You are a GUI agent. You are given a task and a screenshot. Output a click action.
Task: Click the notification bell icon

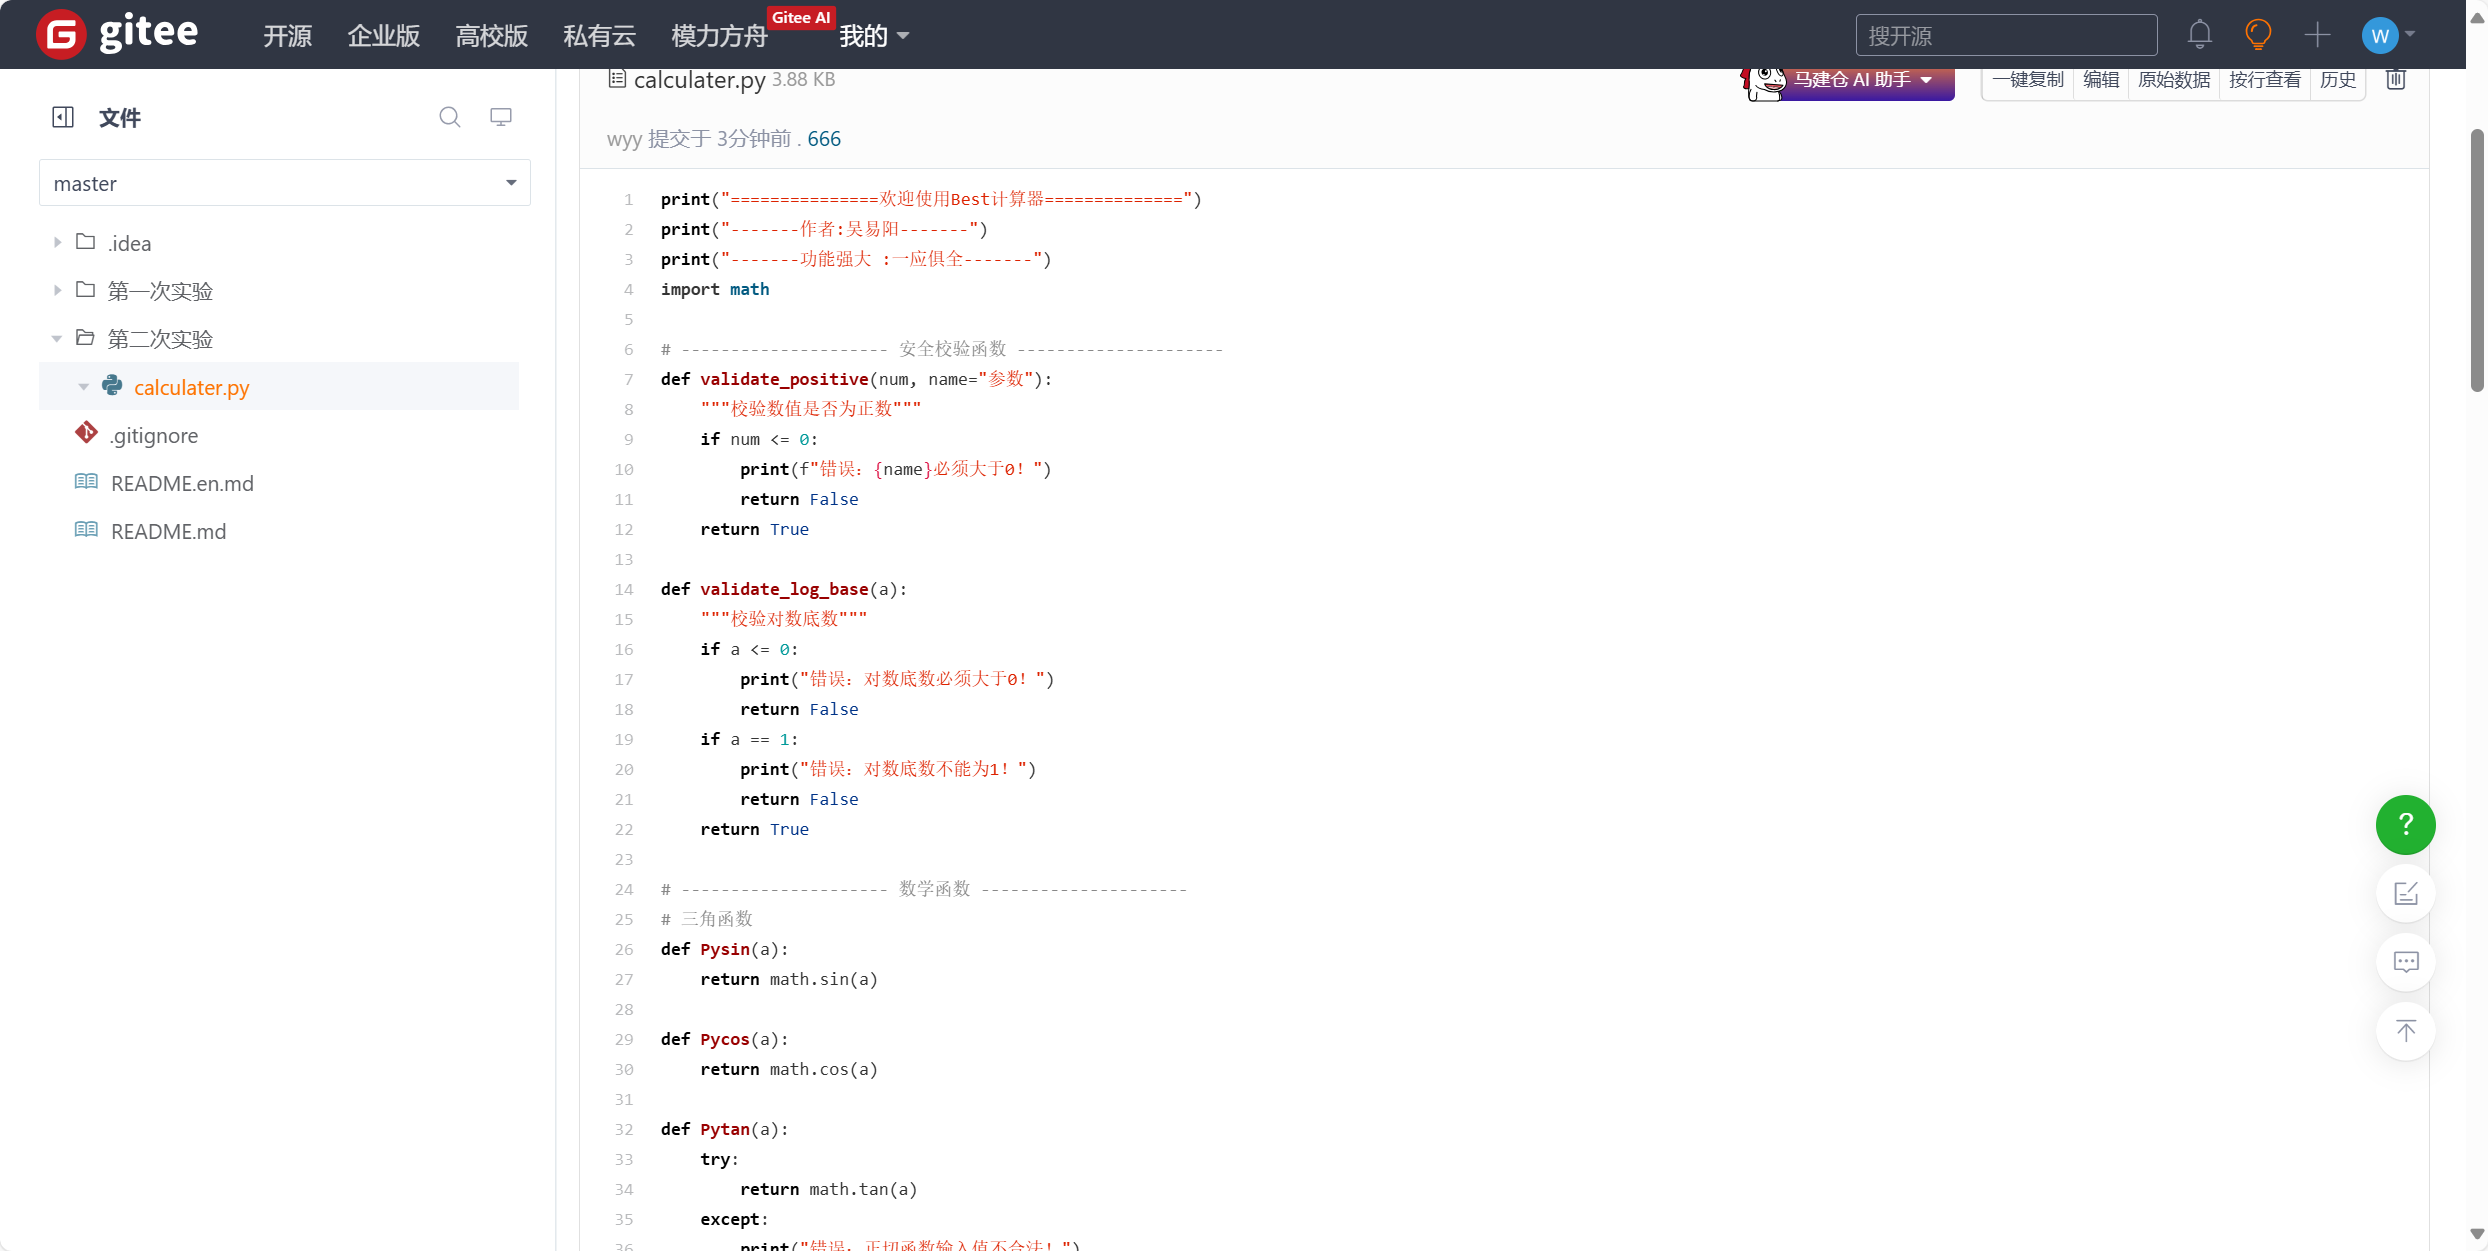click(x=2199, y=36)
